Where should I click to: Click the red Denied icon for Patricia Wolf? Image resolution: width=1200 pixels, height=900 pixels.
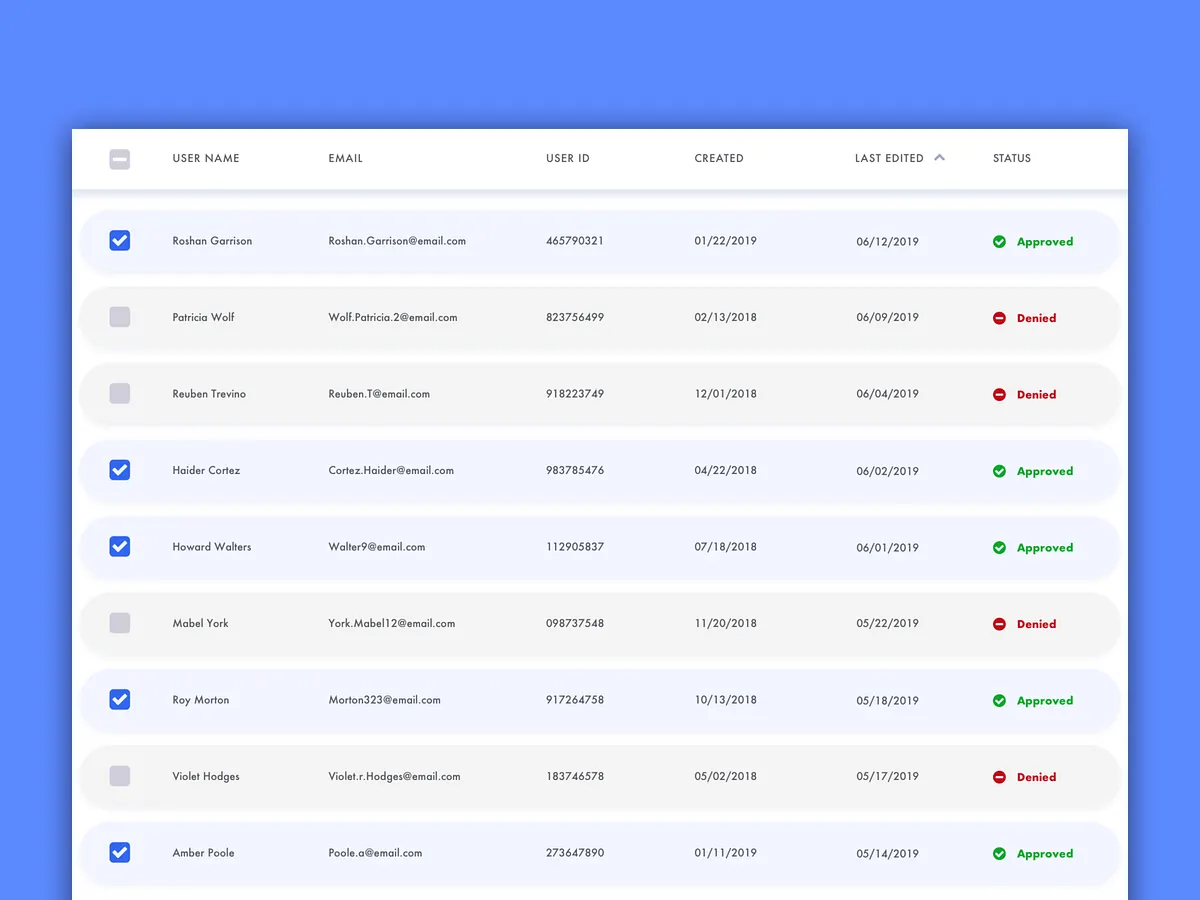pos(999,318)
